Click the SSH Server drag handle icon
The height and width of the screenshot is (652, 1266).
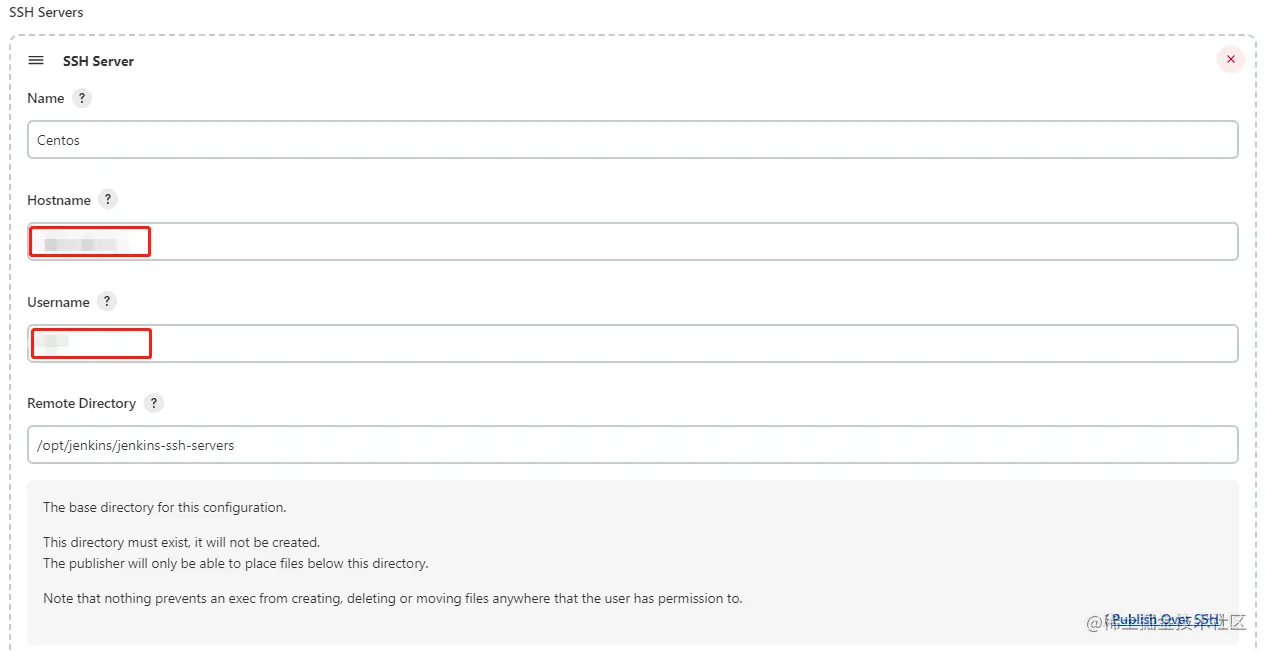pyautogui.click(x=36, y=60)
